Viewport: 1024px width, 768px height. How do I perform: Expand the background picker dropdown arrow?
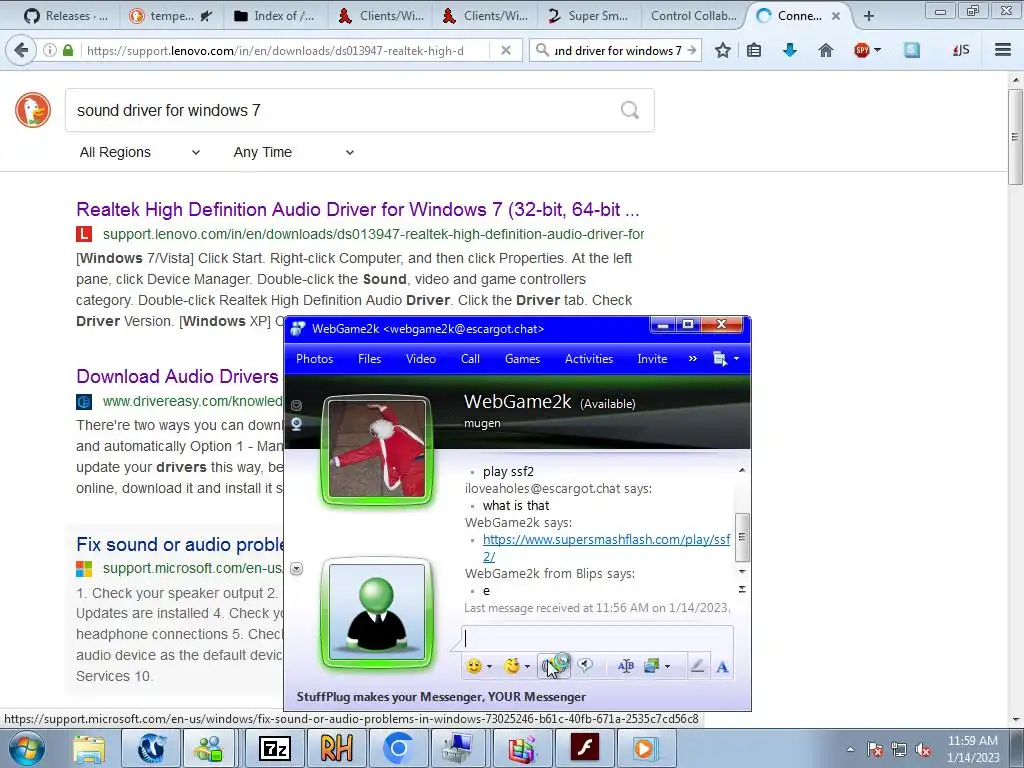pos(667,667)
